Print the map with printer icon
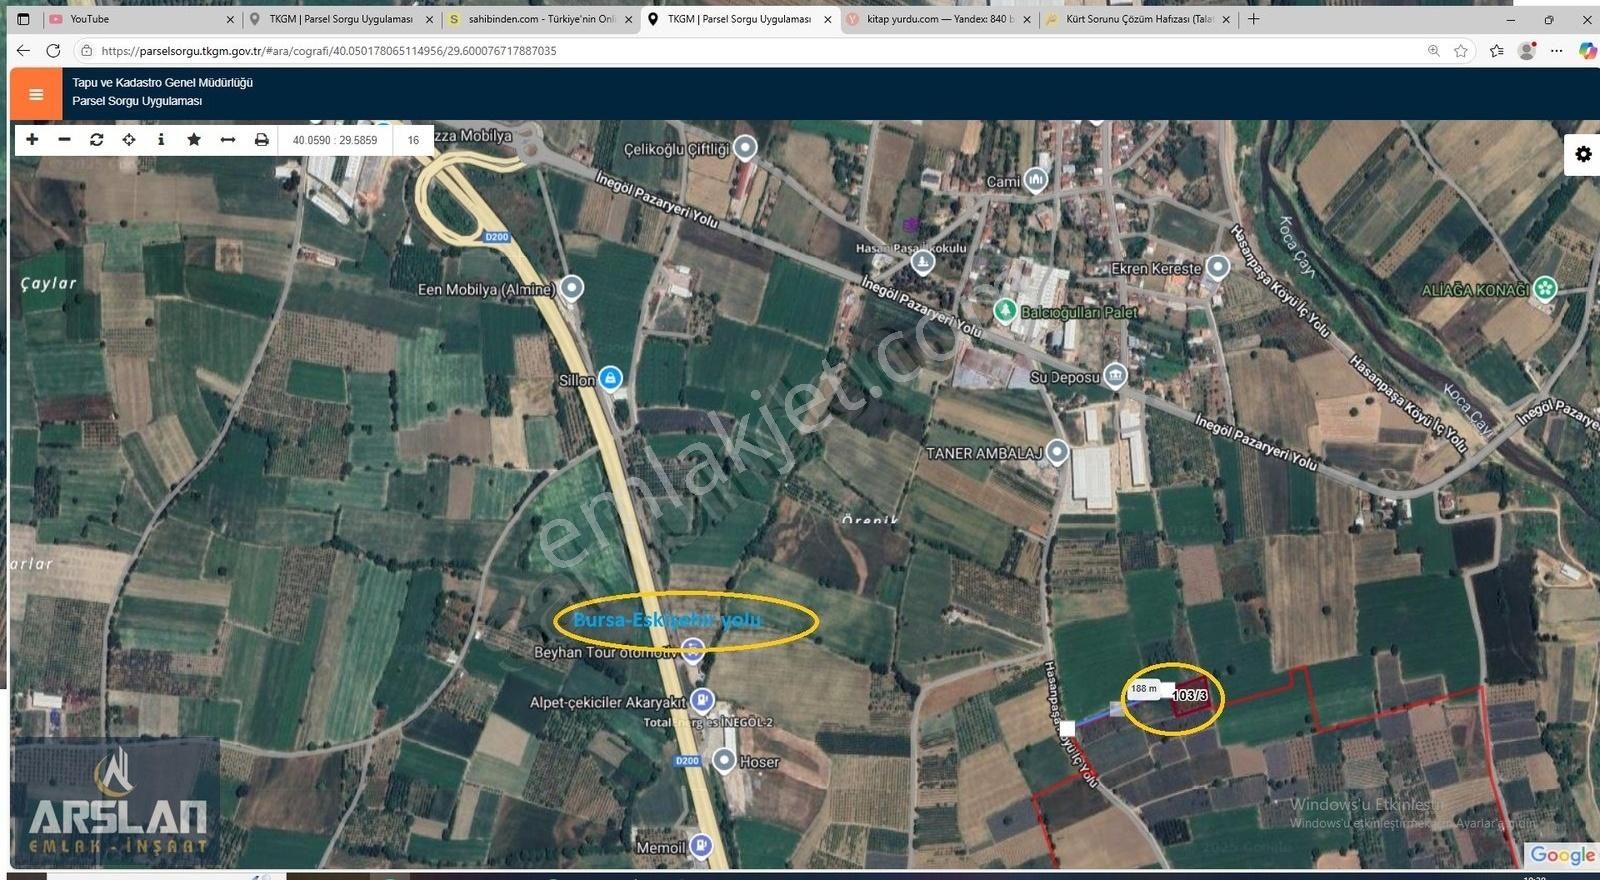This screenshot has height=880, width=1600. (x=261, y=140)
